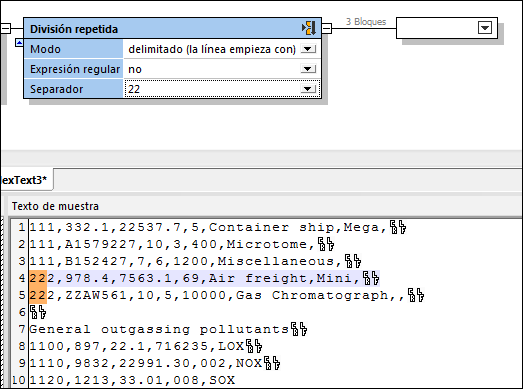Click the right output connector of División repetida
Screen dimensions: 523x389
click(x=327, y=28)
